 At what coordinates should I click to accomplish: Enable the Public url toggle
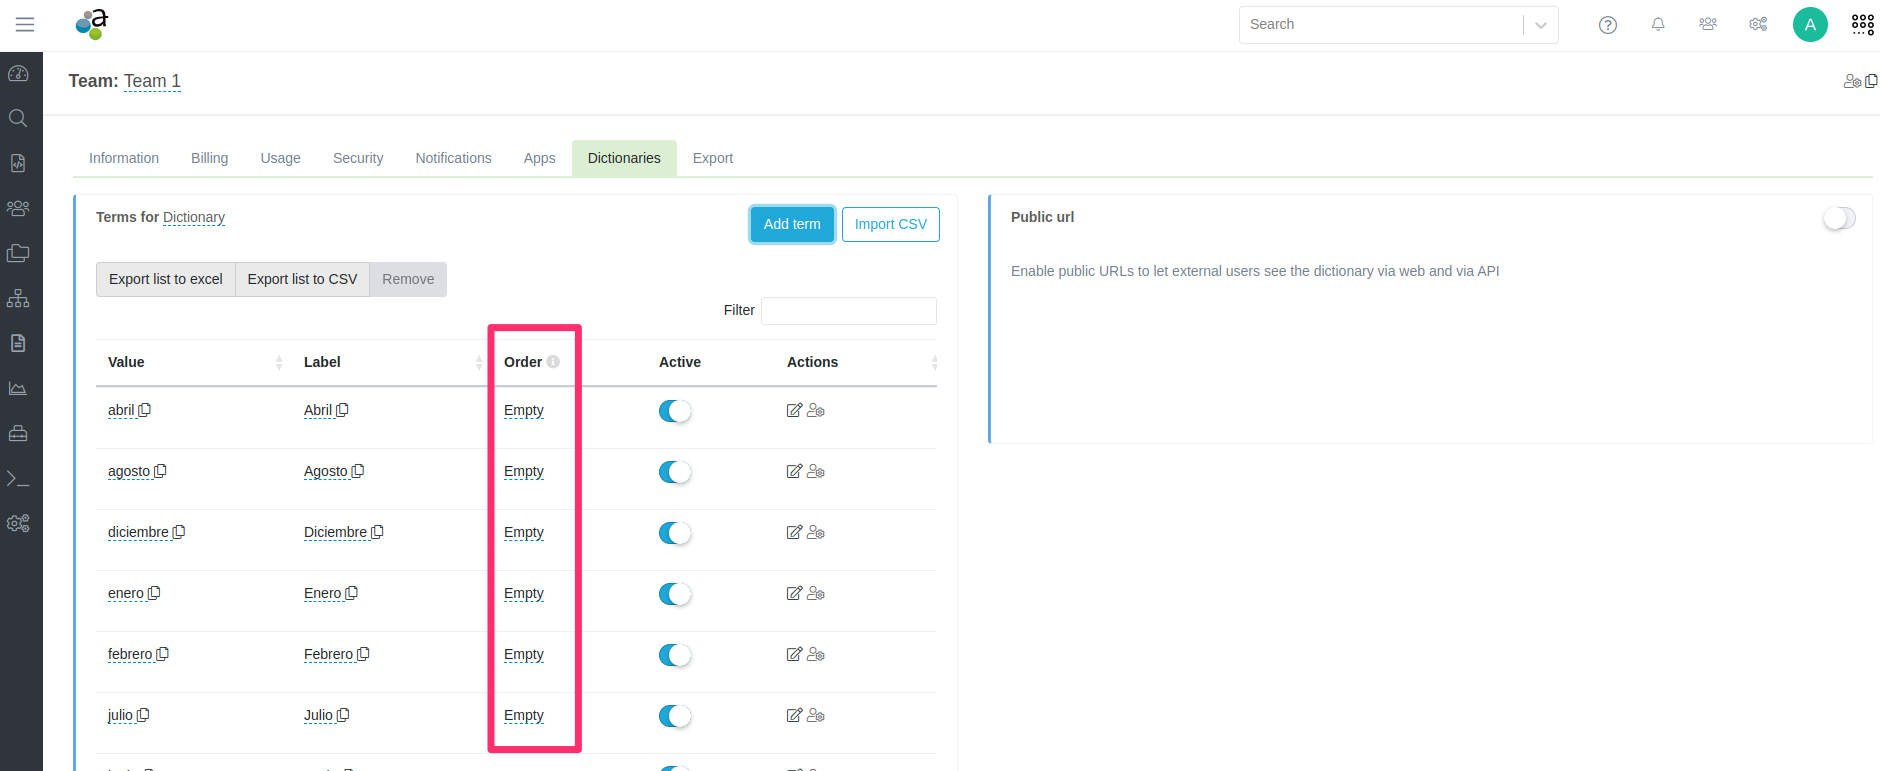click(x=1838, y=218)
